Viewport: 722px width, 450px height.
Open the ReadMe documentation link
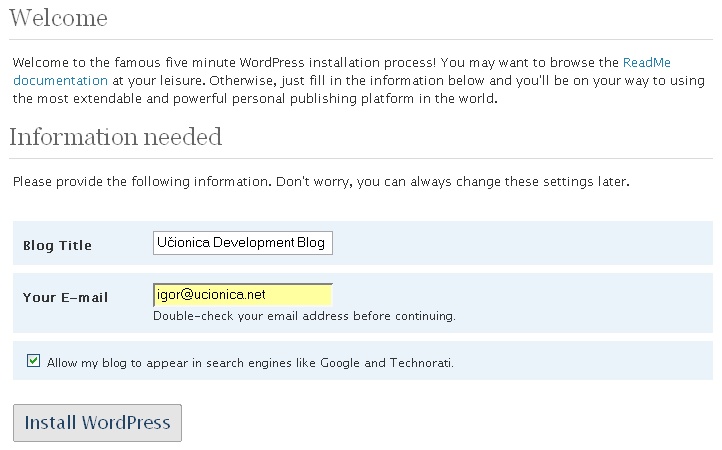[646, 63]
